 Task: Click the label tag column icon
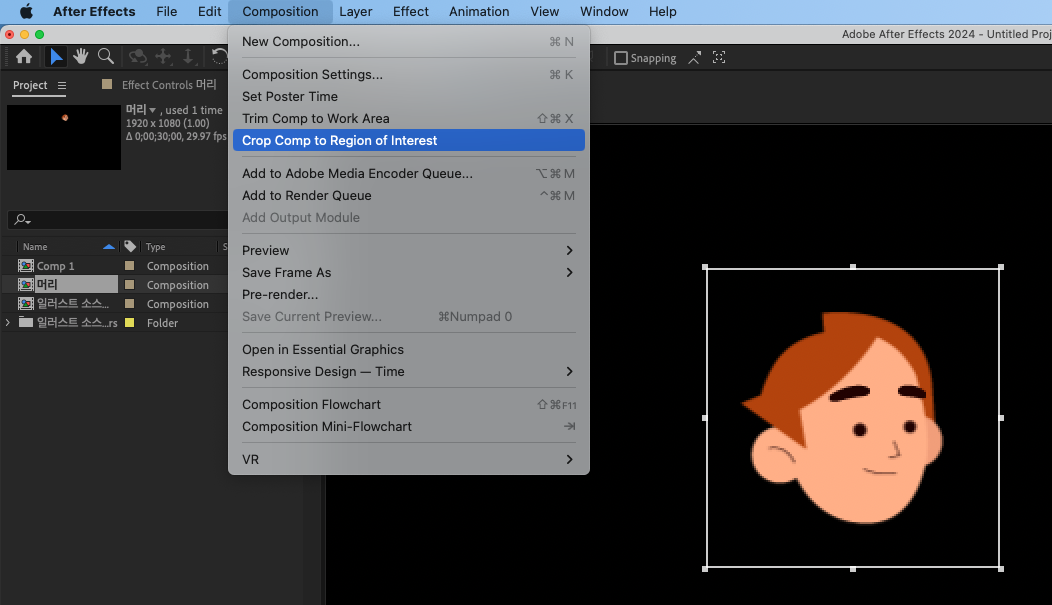pos(130,246)
